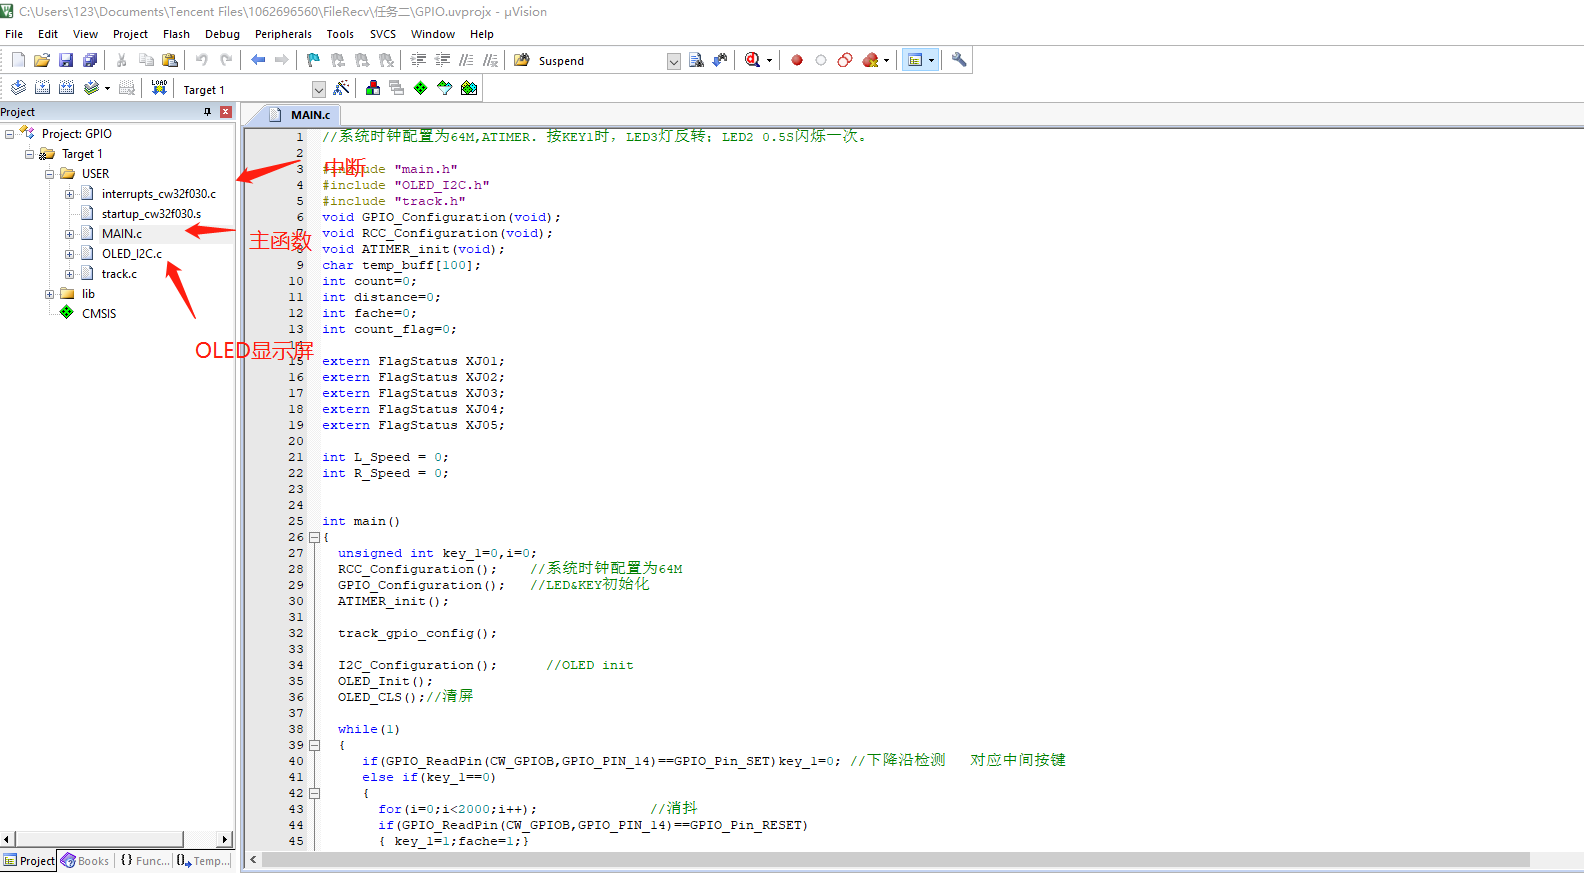Click the editor horizontal scrollbar
The image size is (1584, 877).
895,860
